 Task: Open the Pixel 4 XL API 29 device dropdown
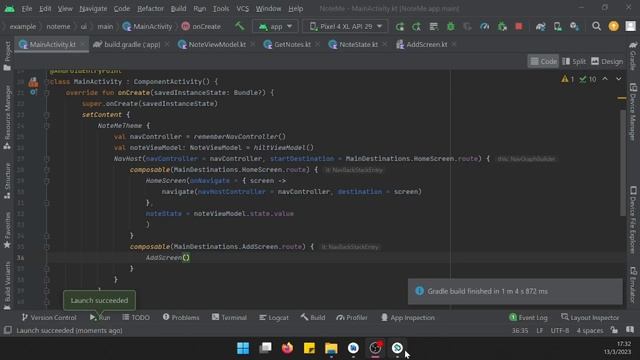pos(345,27)
